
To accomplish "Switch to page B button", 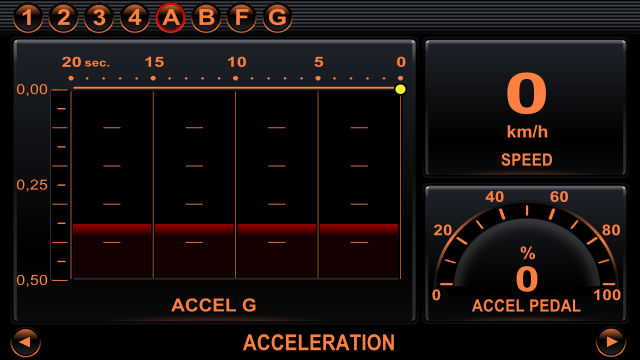I will tap(206, 18).
